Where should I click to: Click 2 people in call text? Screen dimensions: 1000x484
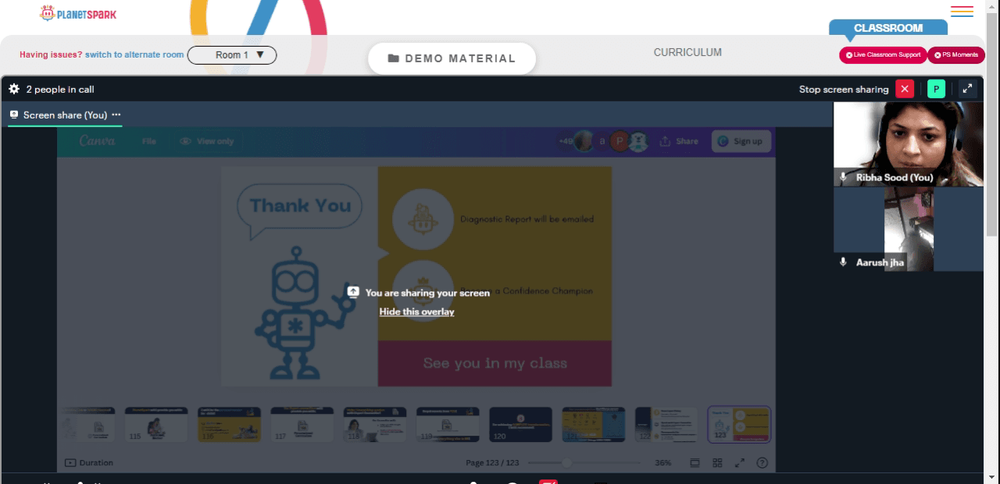pos(60,90)
